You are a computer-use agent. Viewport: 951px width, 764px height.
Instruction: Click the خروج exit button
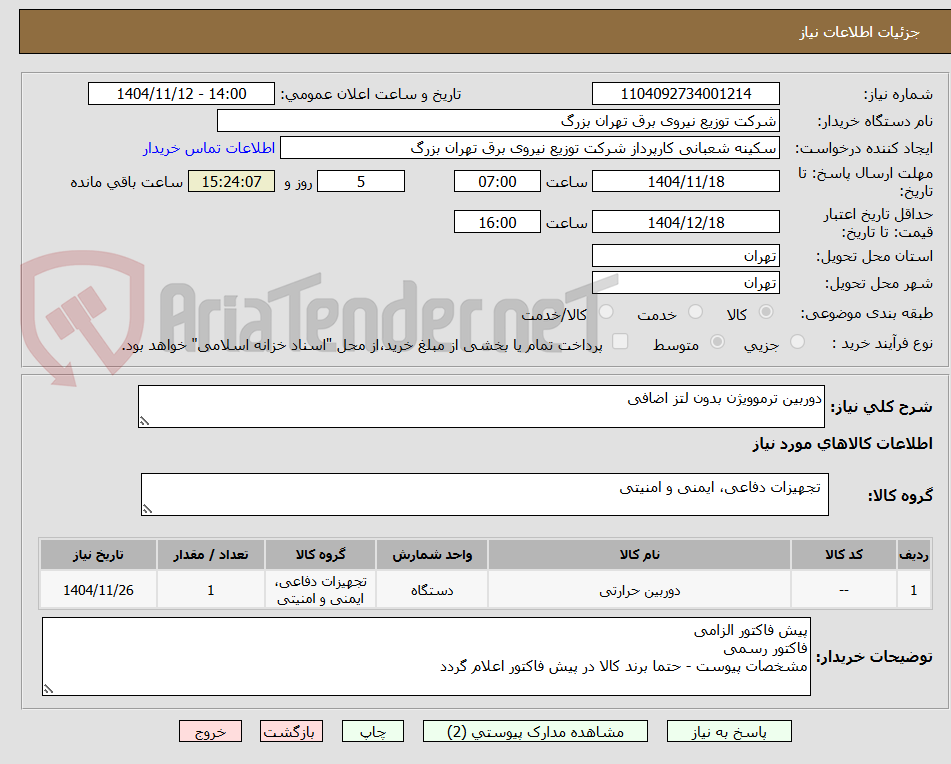click(210, 731)
